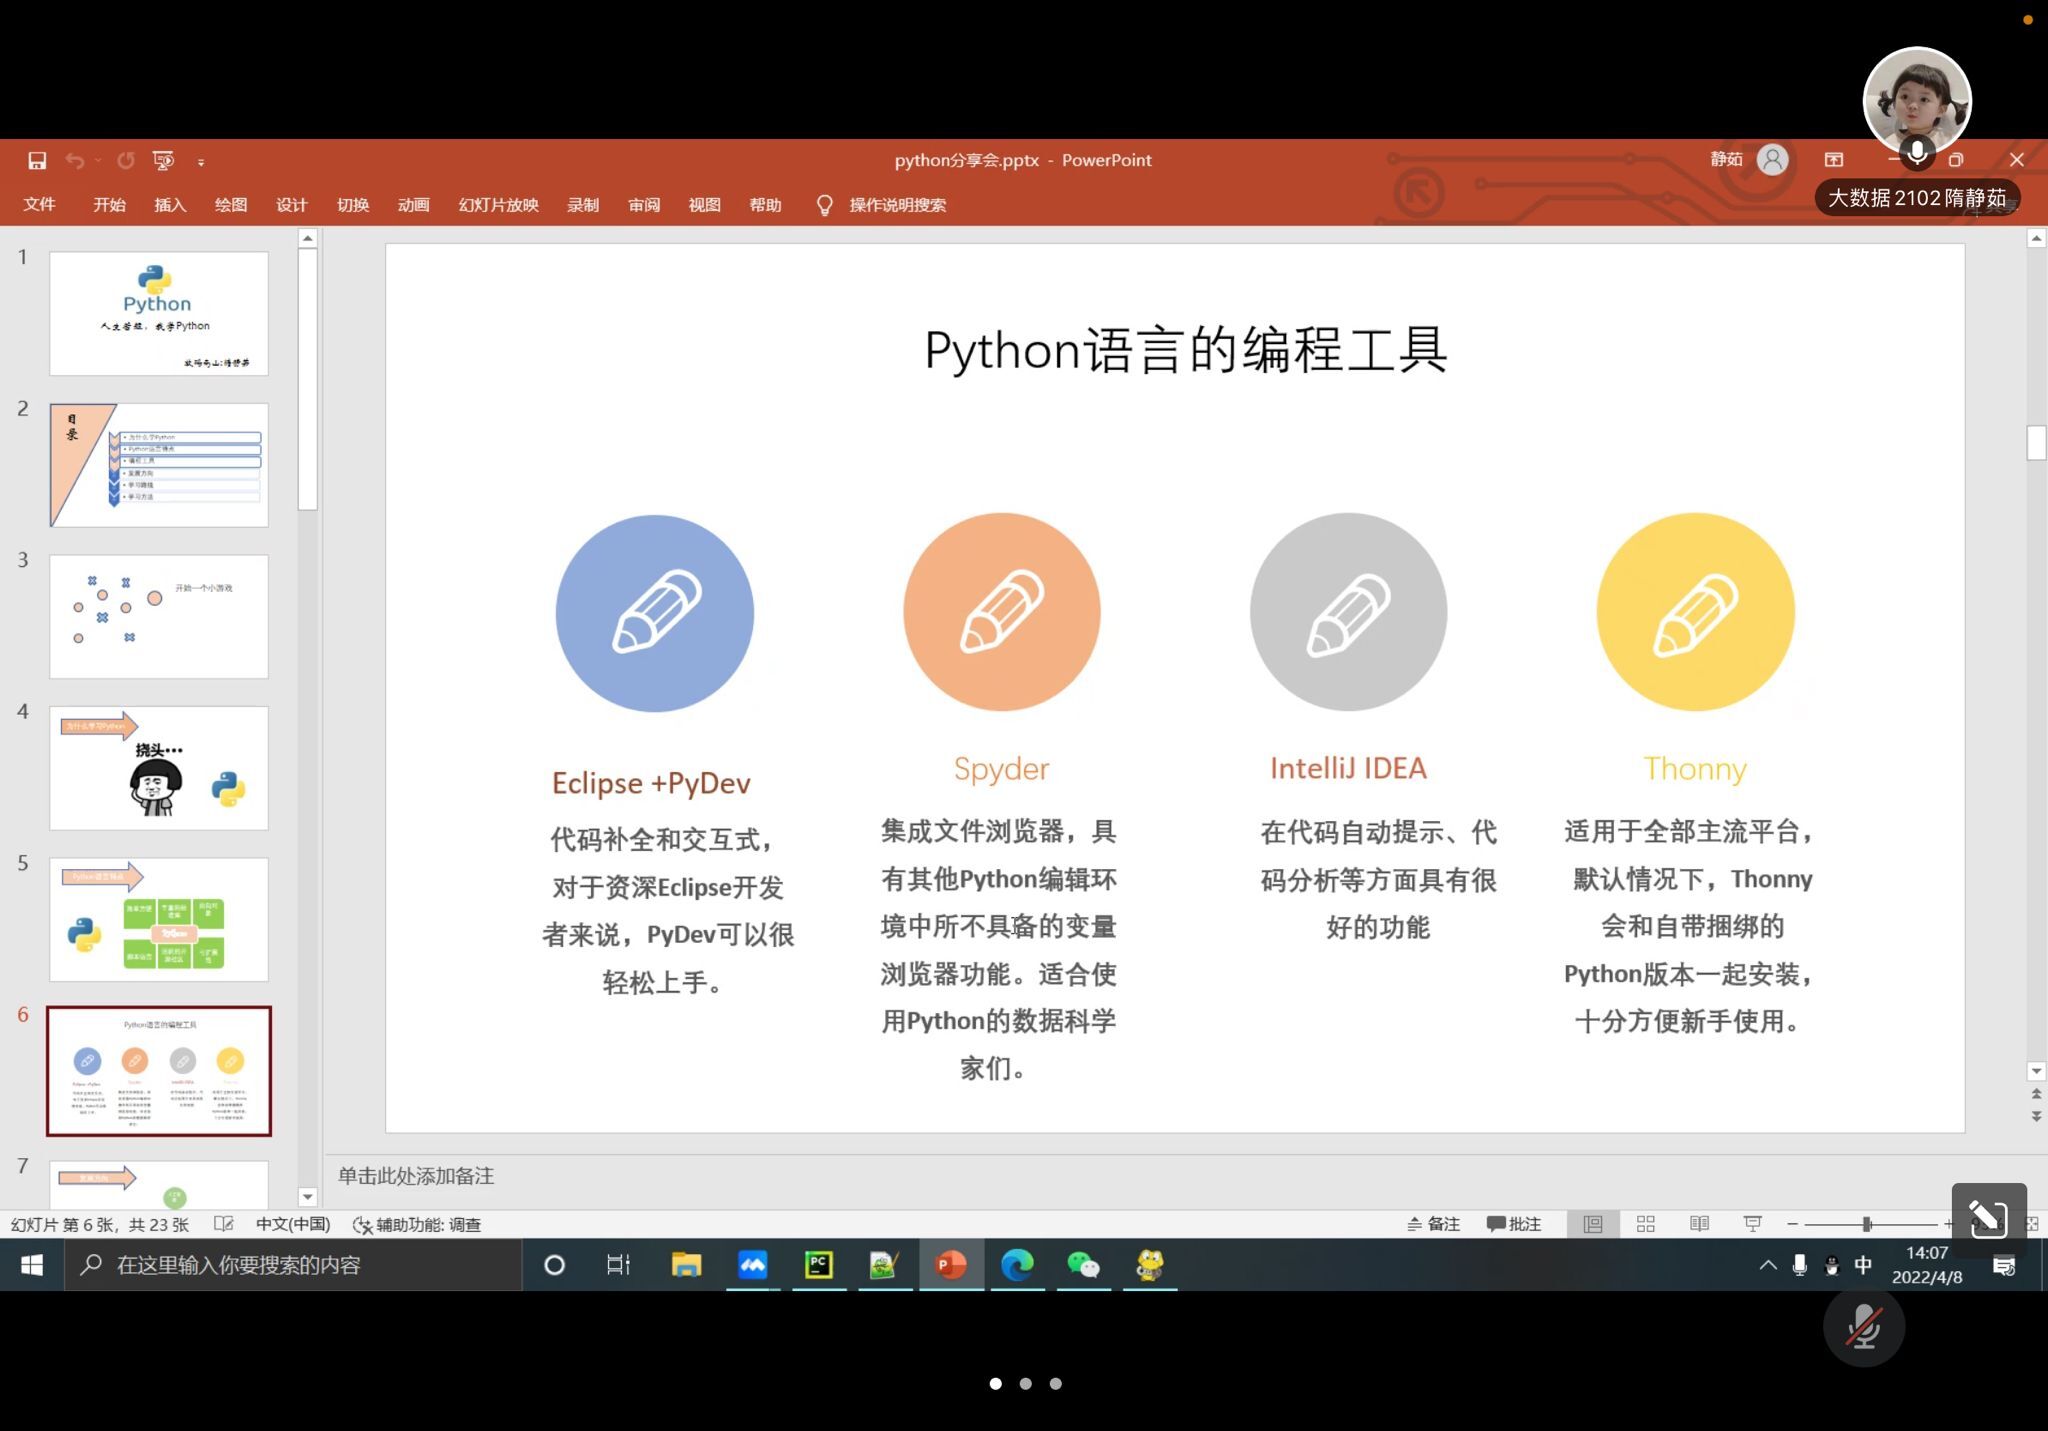Screen dimensions: 2048x1431
Task: Switch to Slide Sorter view
Action: click(1646, 1224)
